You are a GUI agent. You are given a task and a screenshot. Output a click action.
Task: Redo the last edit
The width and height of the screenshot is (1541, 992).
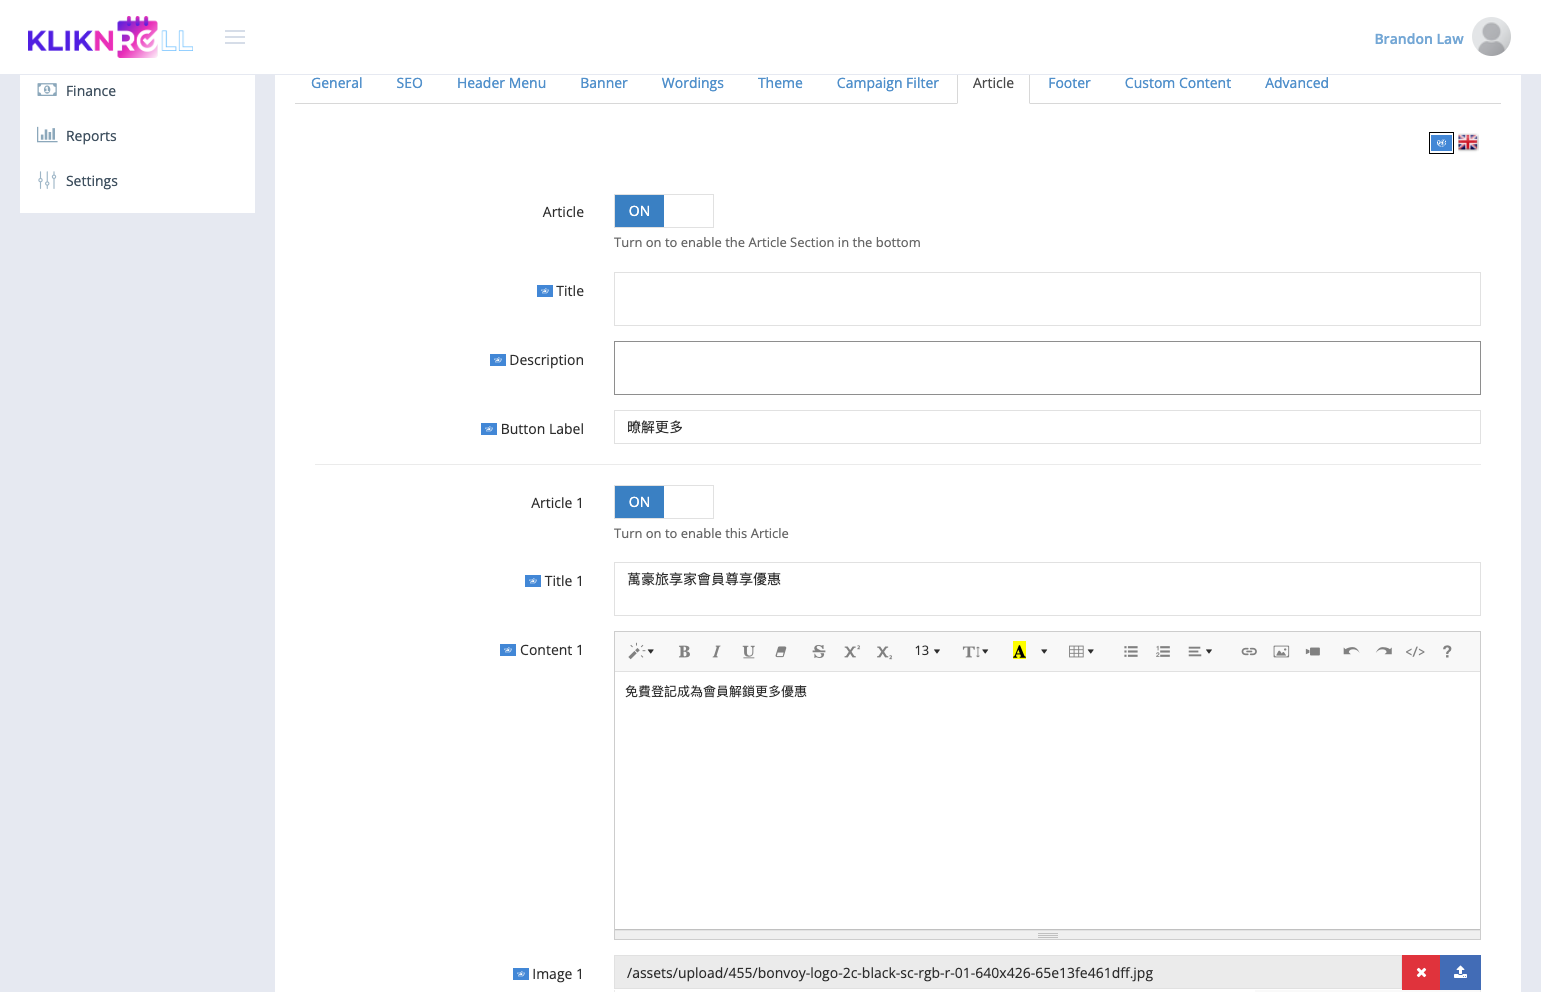[1383, 652]
